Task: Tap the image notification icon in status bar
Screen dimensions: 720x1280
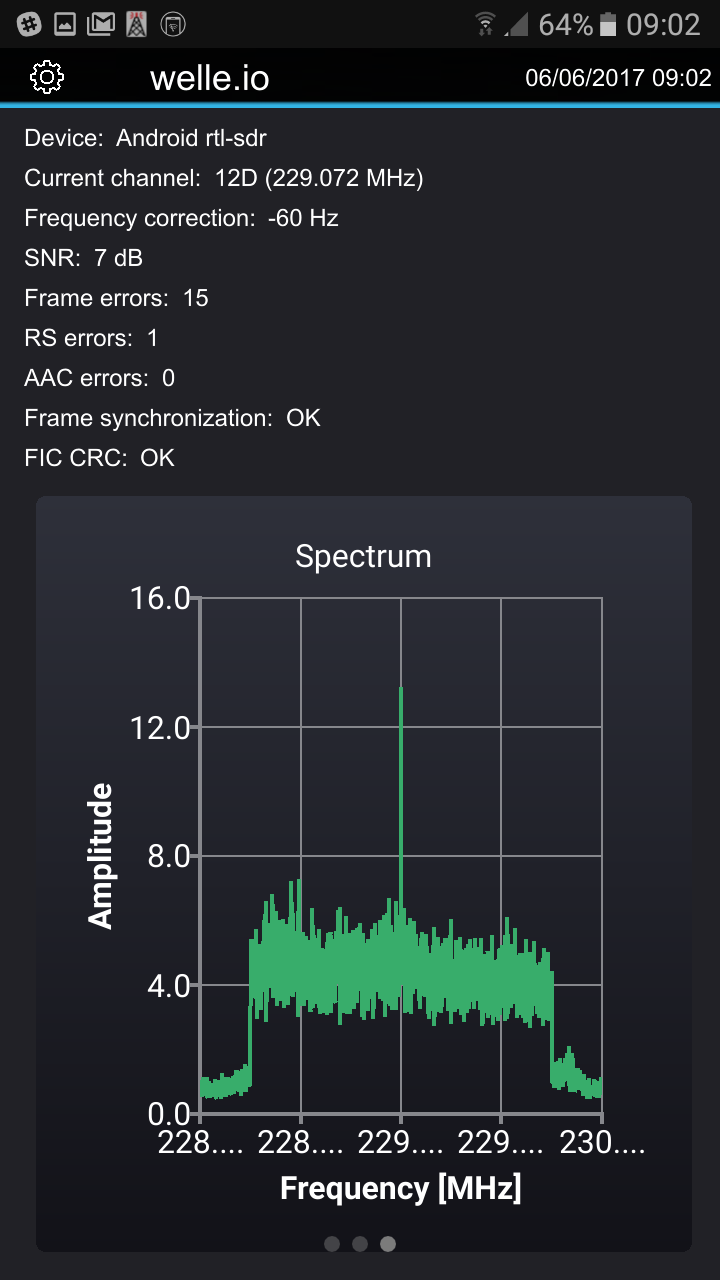Action: pyautogui.click(x=65, y=24)
